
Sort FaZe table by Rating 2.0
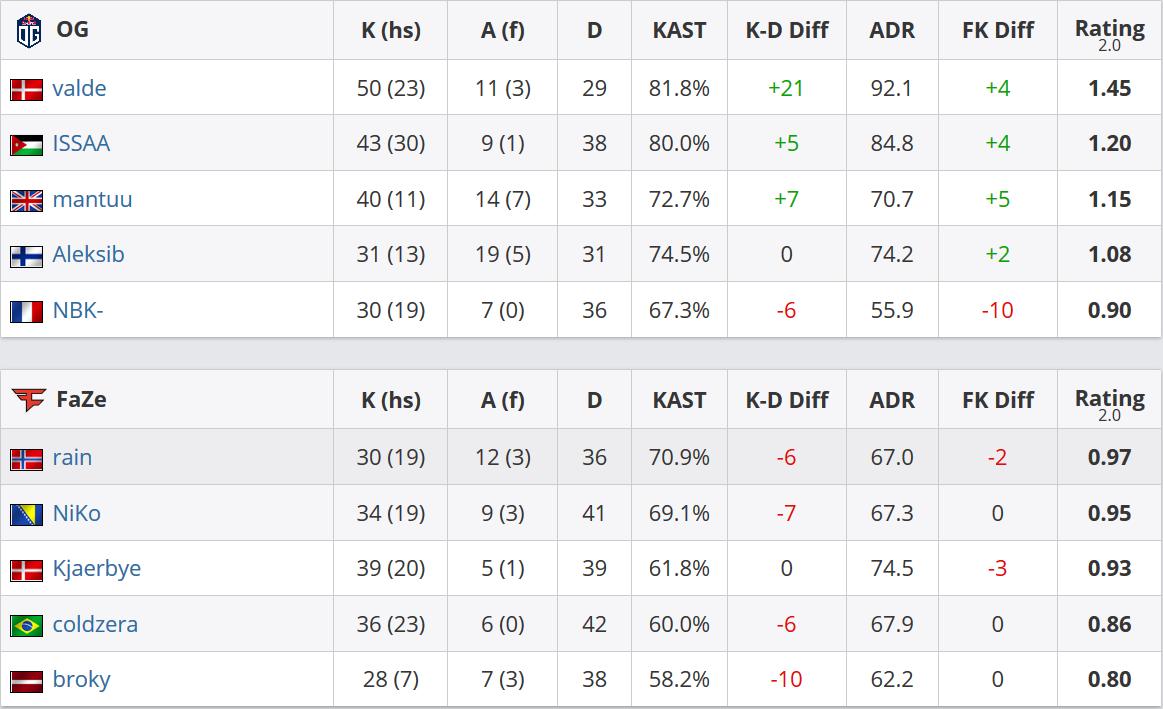[1109, 401]
